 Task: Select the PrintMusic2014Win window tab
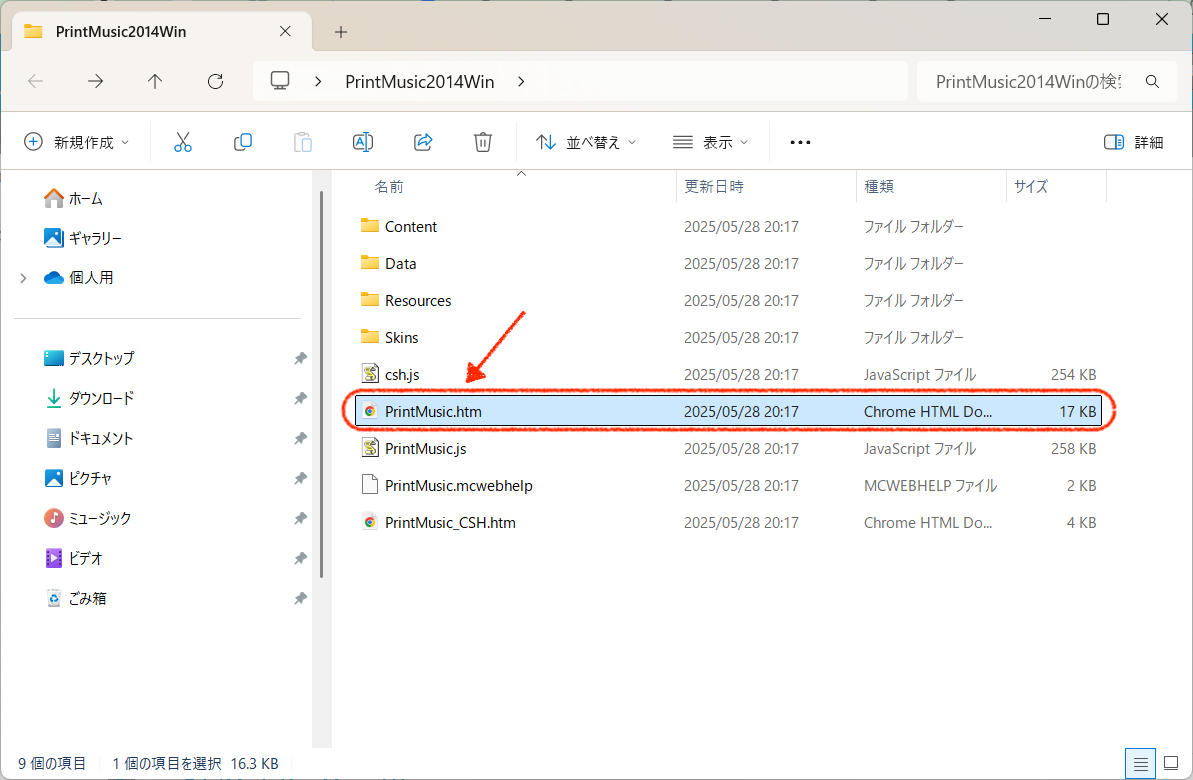(x=162, y=32)
